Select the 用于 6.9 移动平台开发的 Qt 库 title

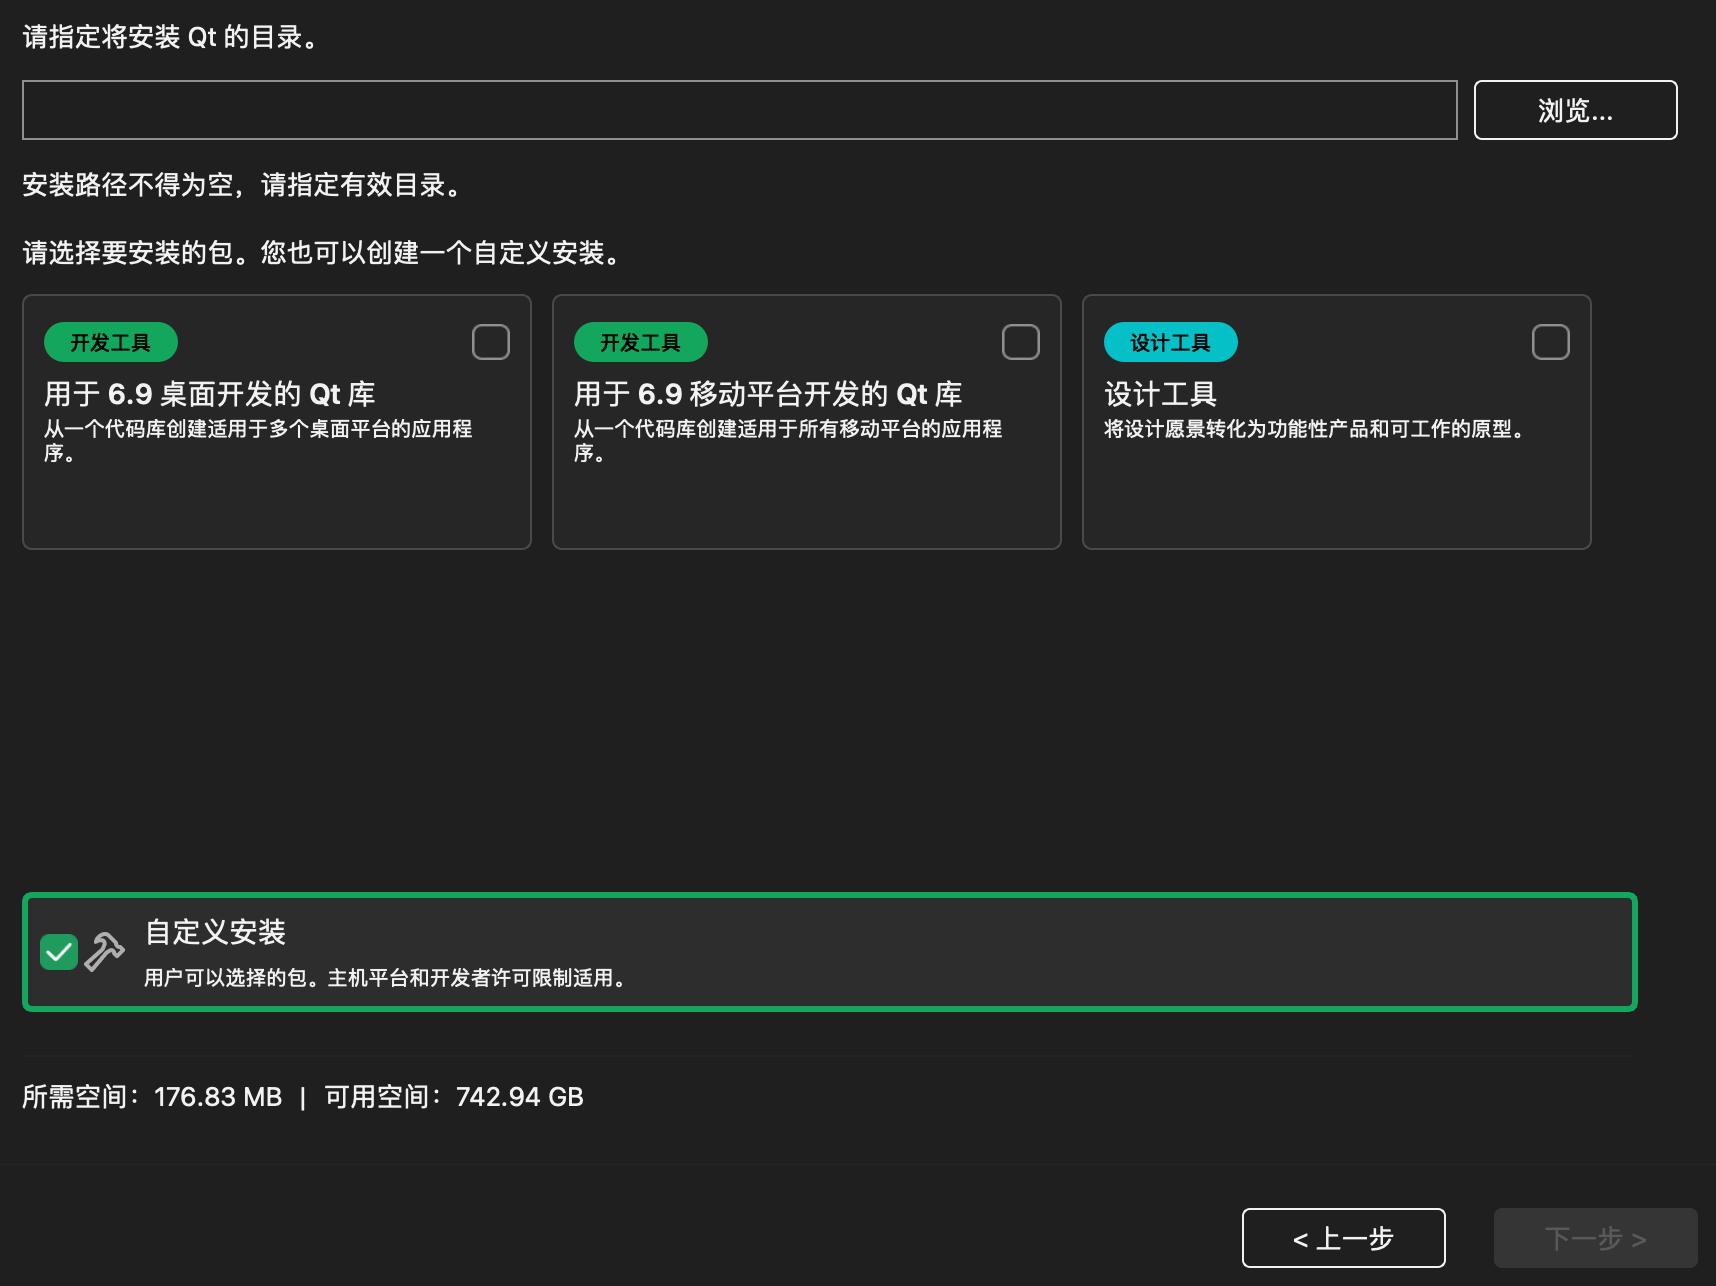coord(768,394)
